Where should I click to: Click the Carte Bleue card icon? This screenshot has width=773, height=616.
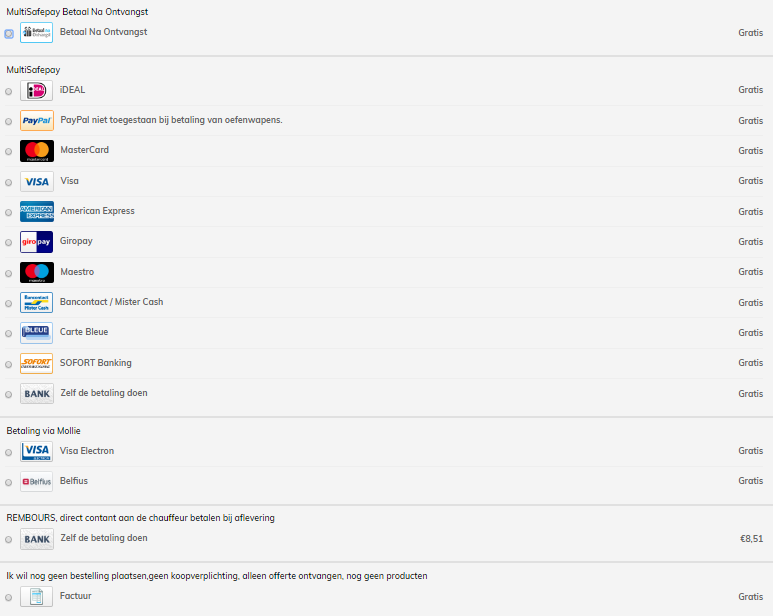[36, 333]
